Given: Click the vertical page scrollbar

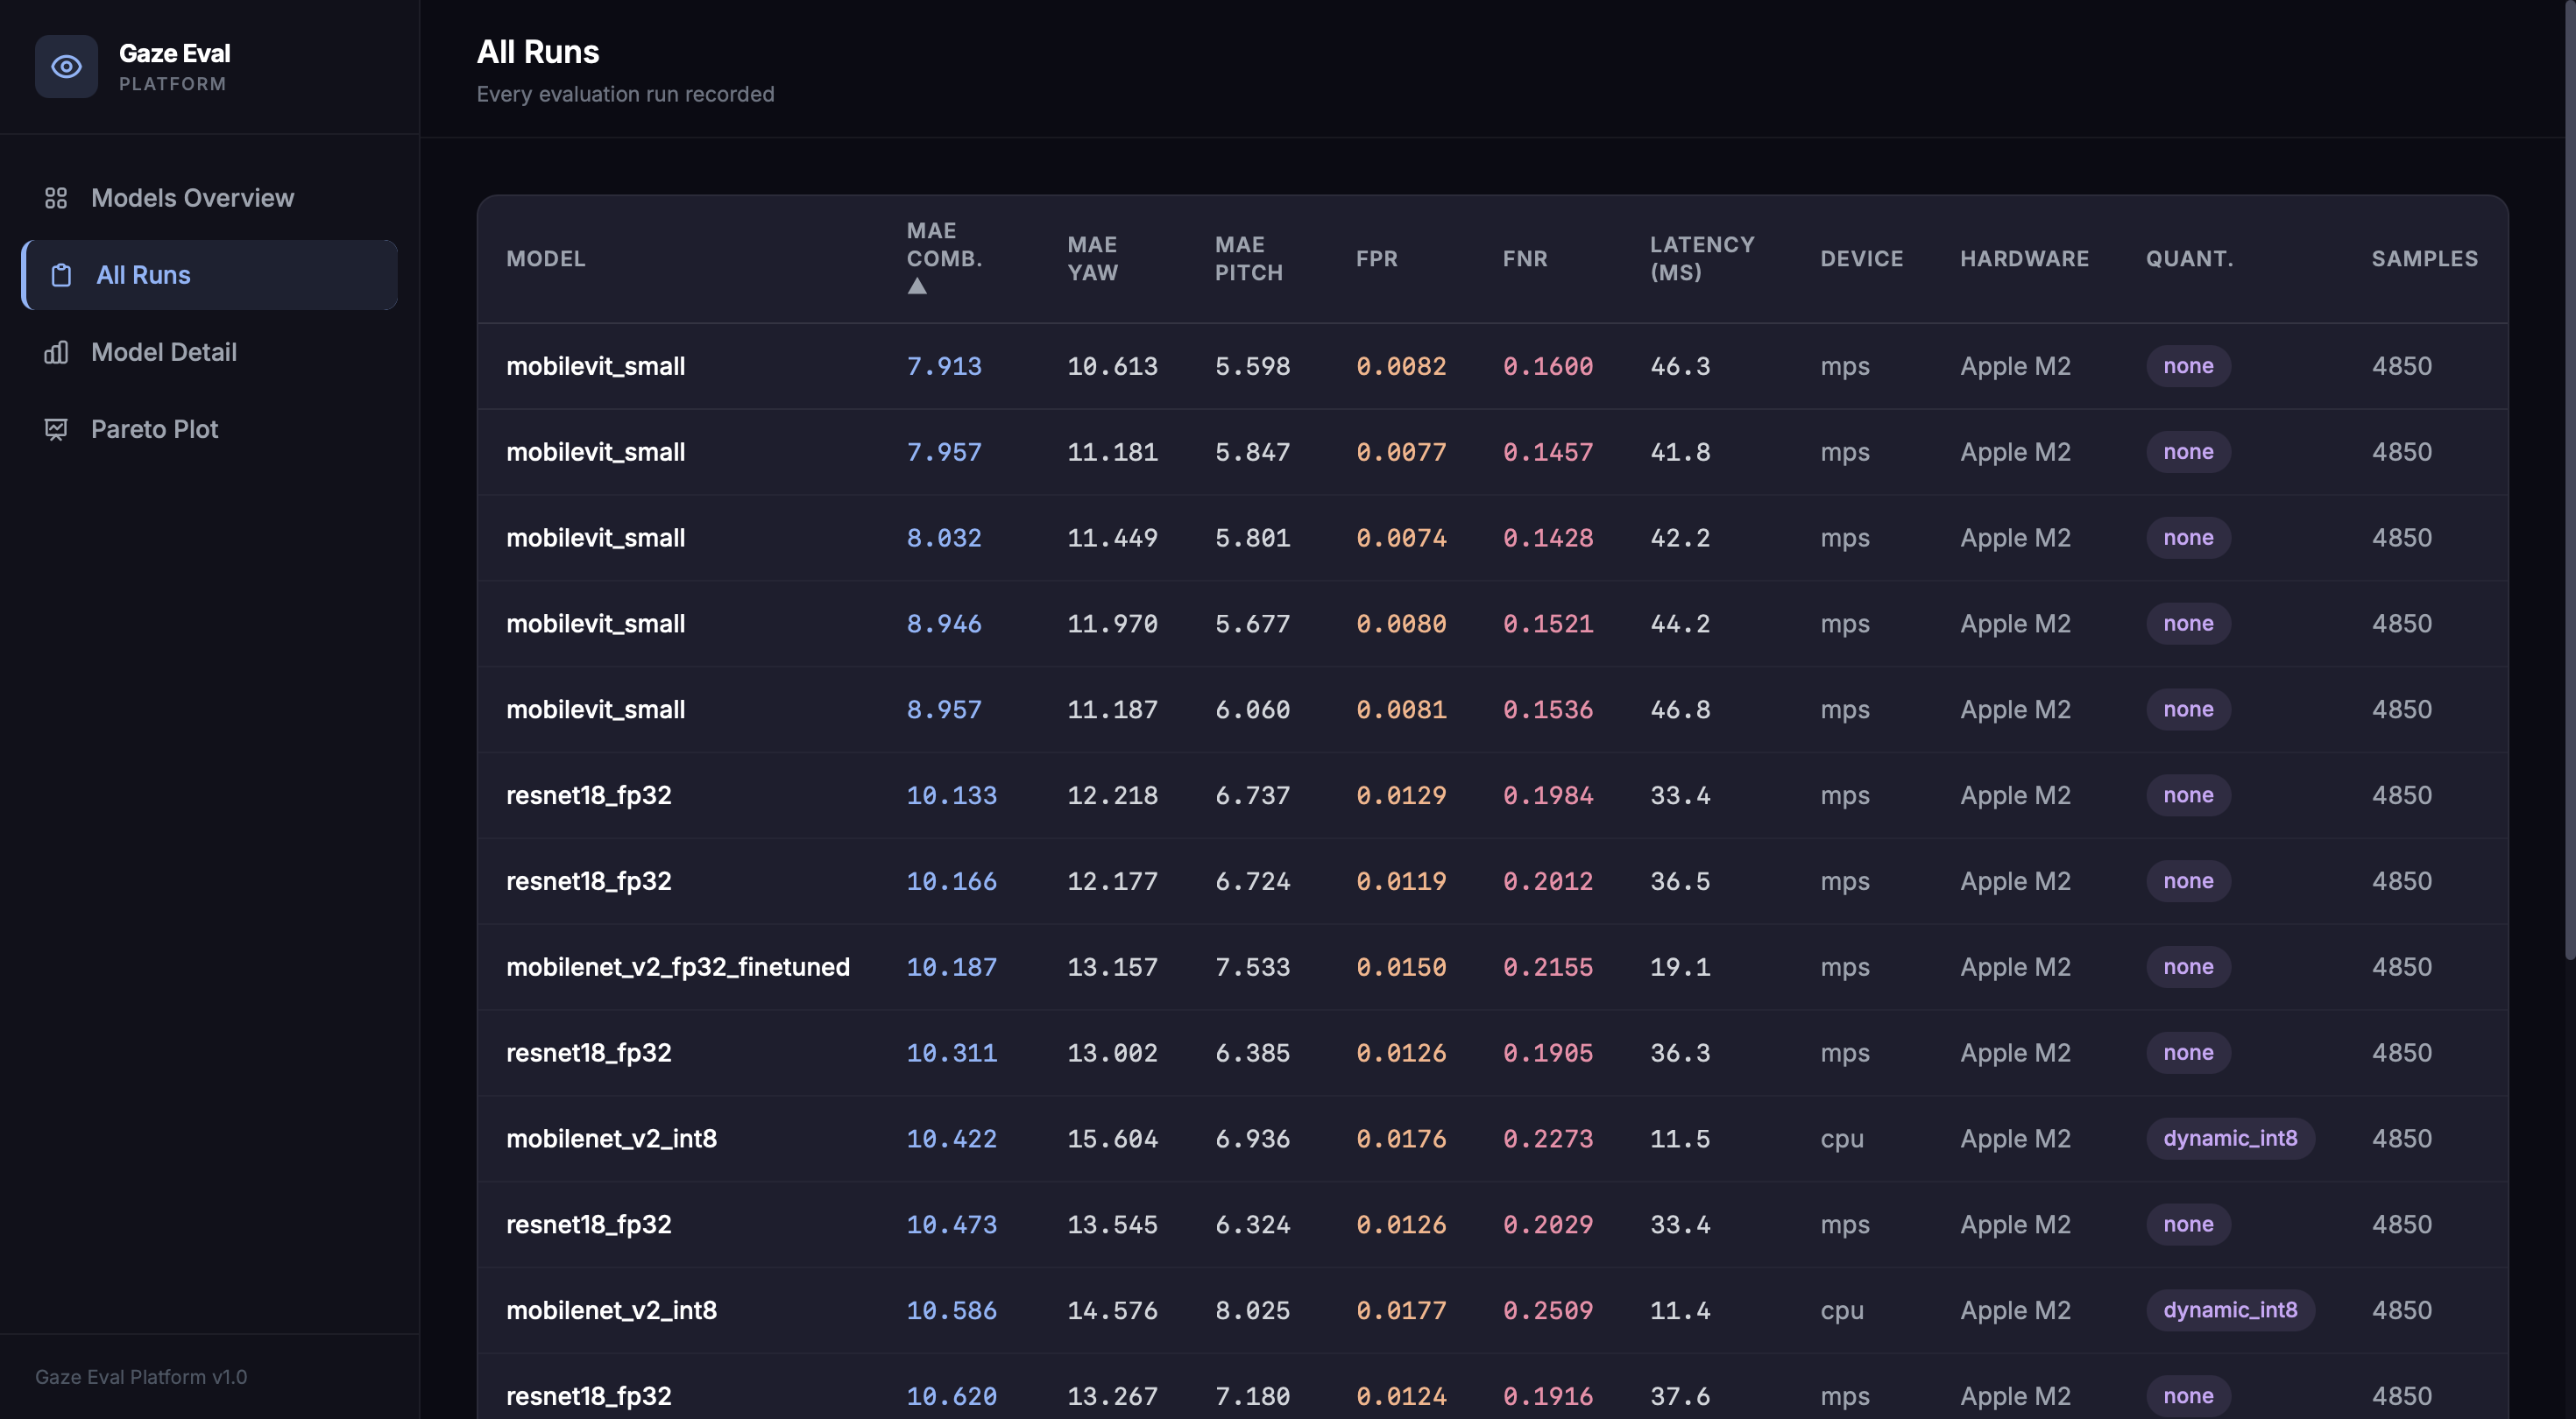Looking at the screenshot, I should (2569, 480).
